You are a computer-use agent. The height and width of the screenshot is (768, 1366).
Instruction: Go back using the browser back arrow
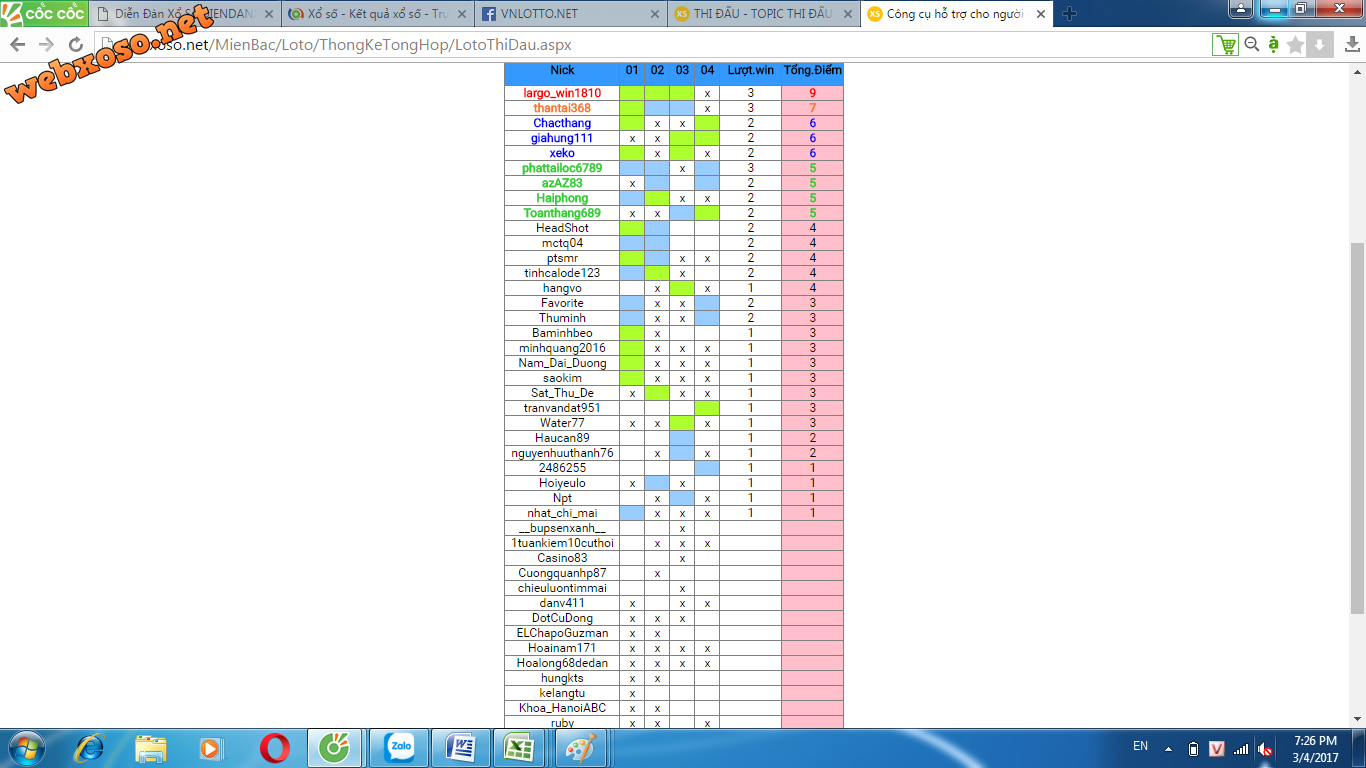(17, 45)
